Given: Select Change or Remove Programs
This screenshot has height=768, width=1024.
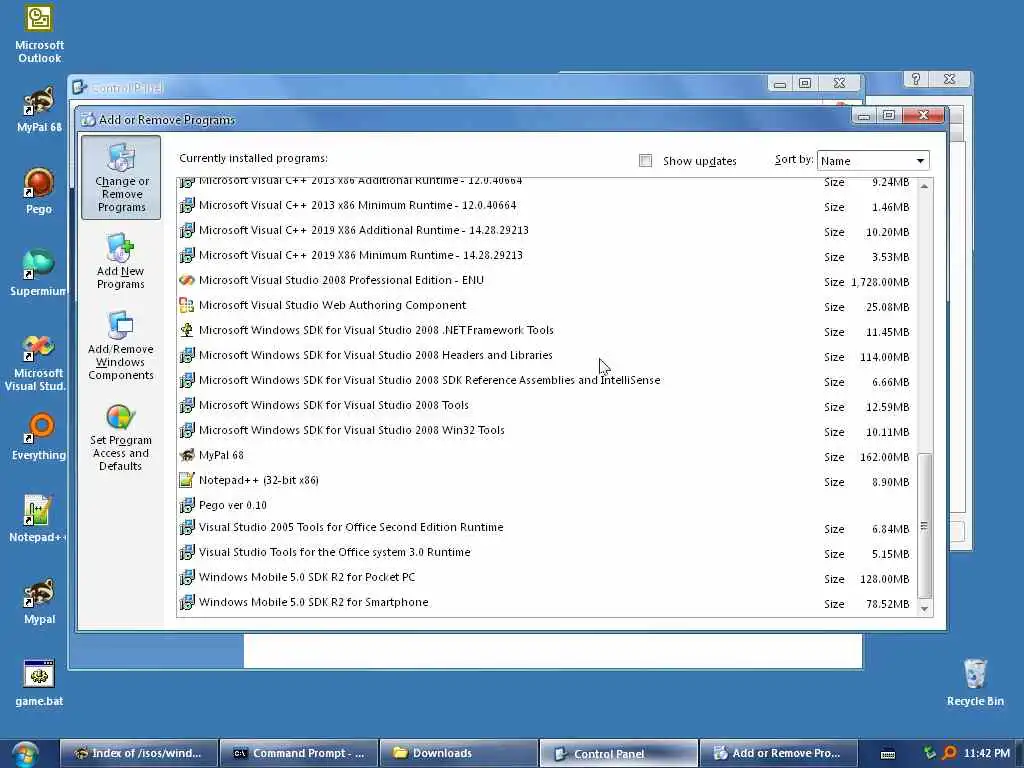Looking at the screenshot, I should (x=121, y=178).
